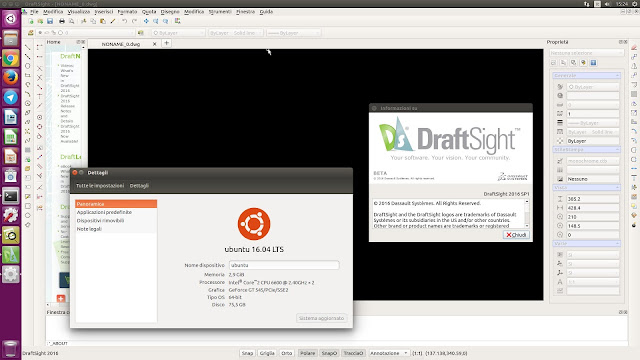
Task: Click the DraftSight launcher icon
Action: (11, 255)
